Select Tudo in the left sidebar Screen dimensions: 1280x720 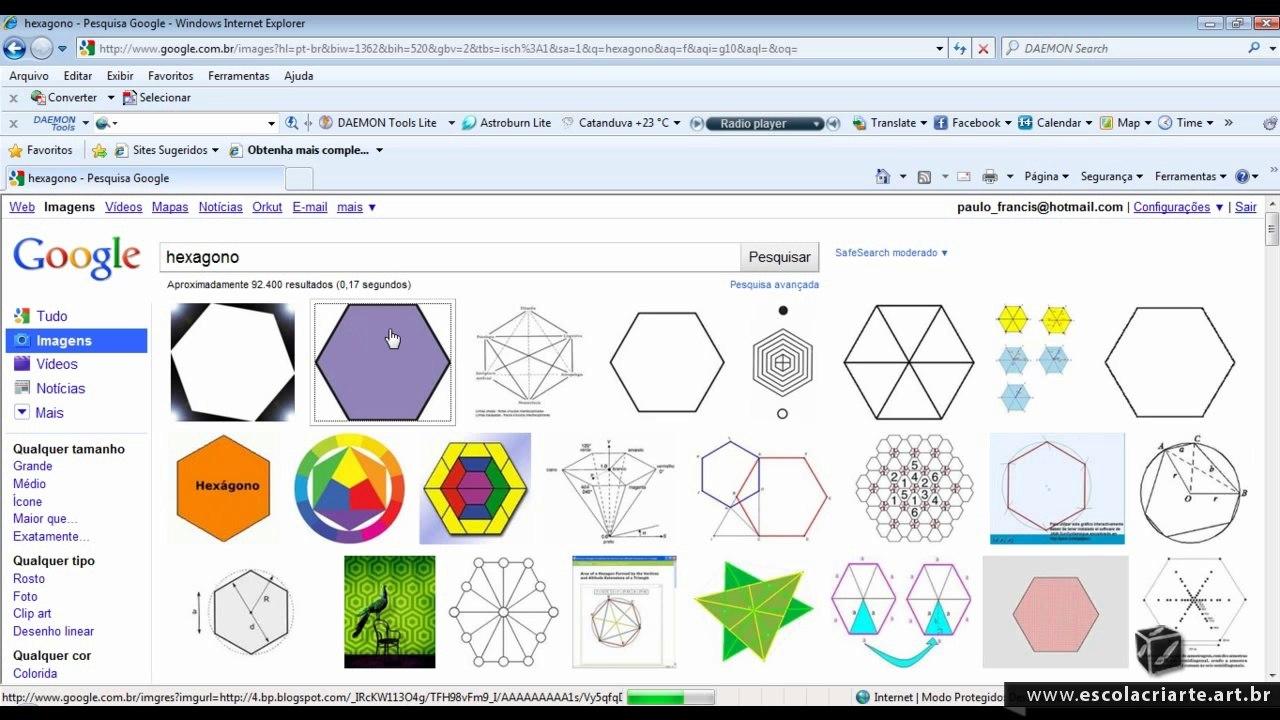click(x=52, y=316)
